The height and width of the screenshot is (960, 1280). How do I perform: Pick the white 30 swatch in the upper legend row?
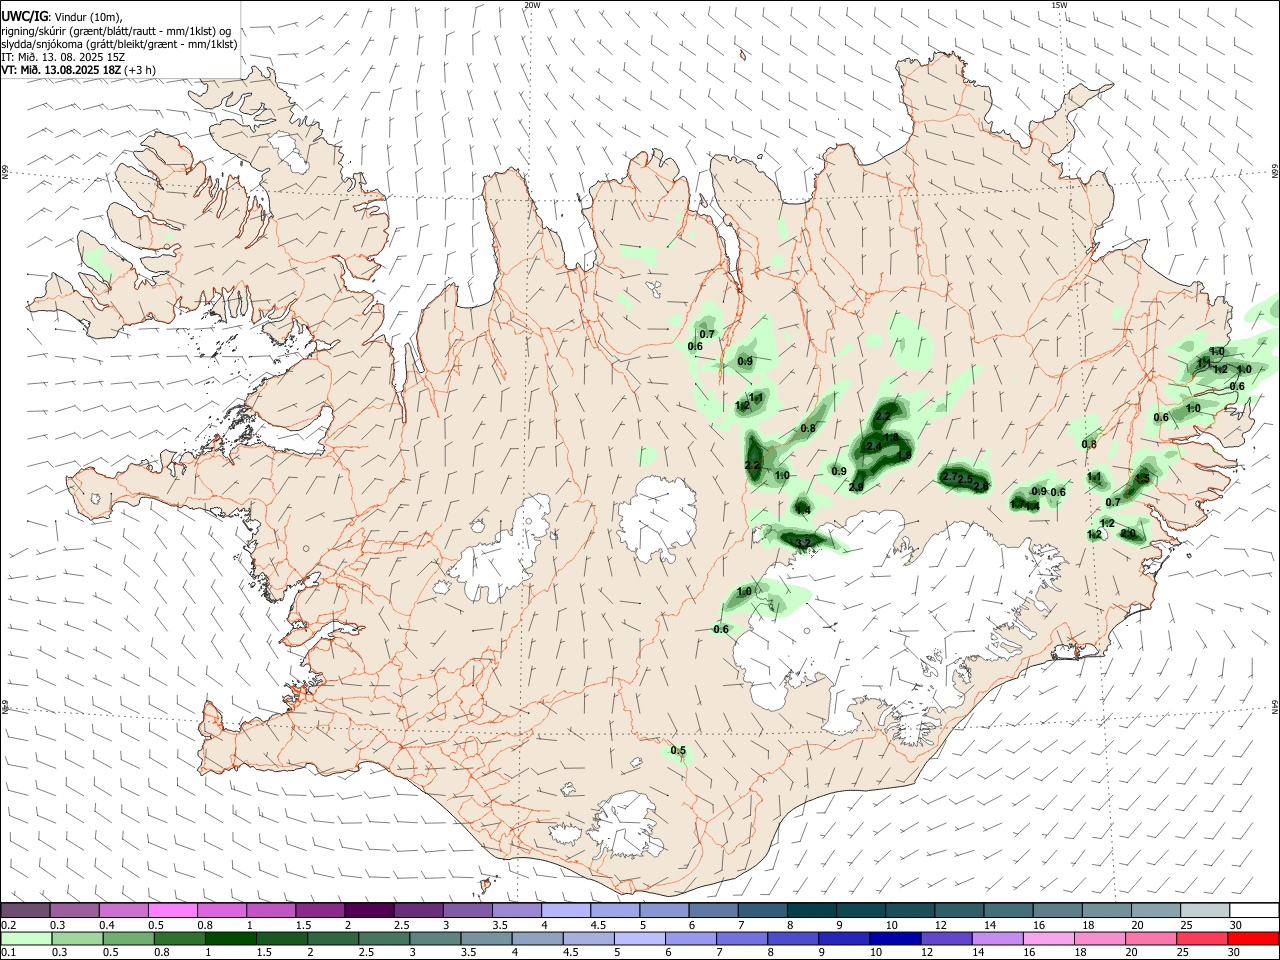pyautogui.click(x=1255, y=910)
